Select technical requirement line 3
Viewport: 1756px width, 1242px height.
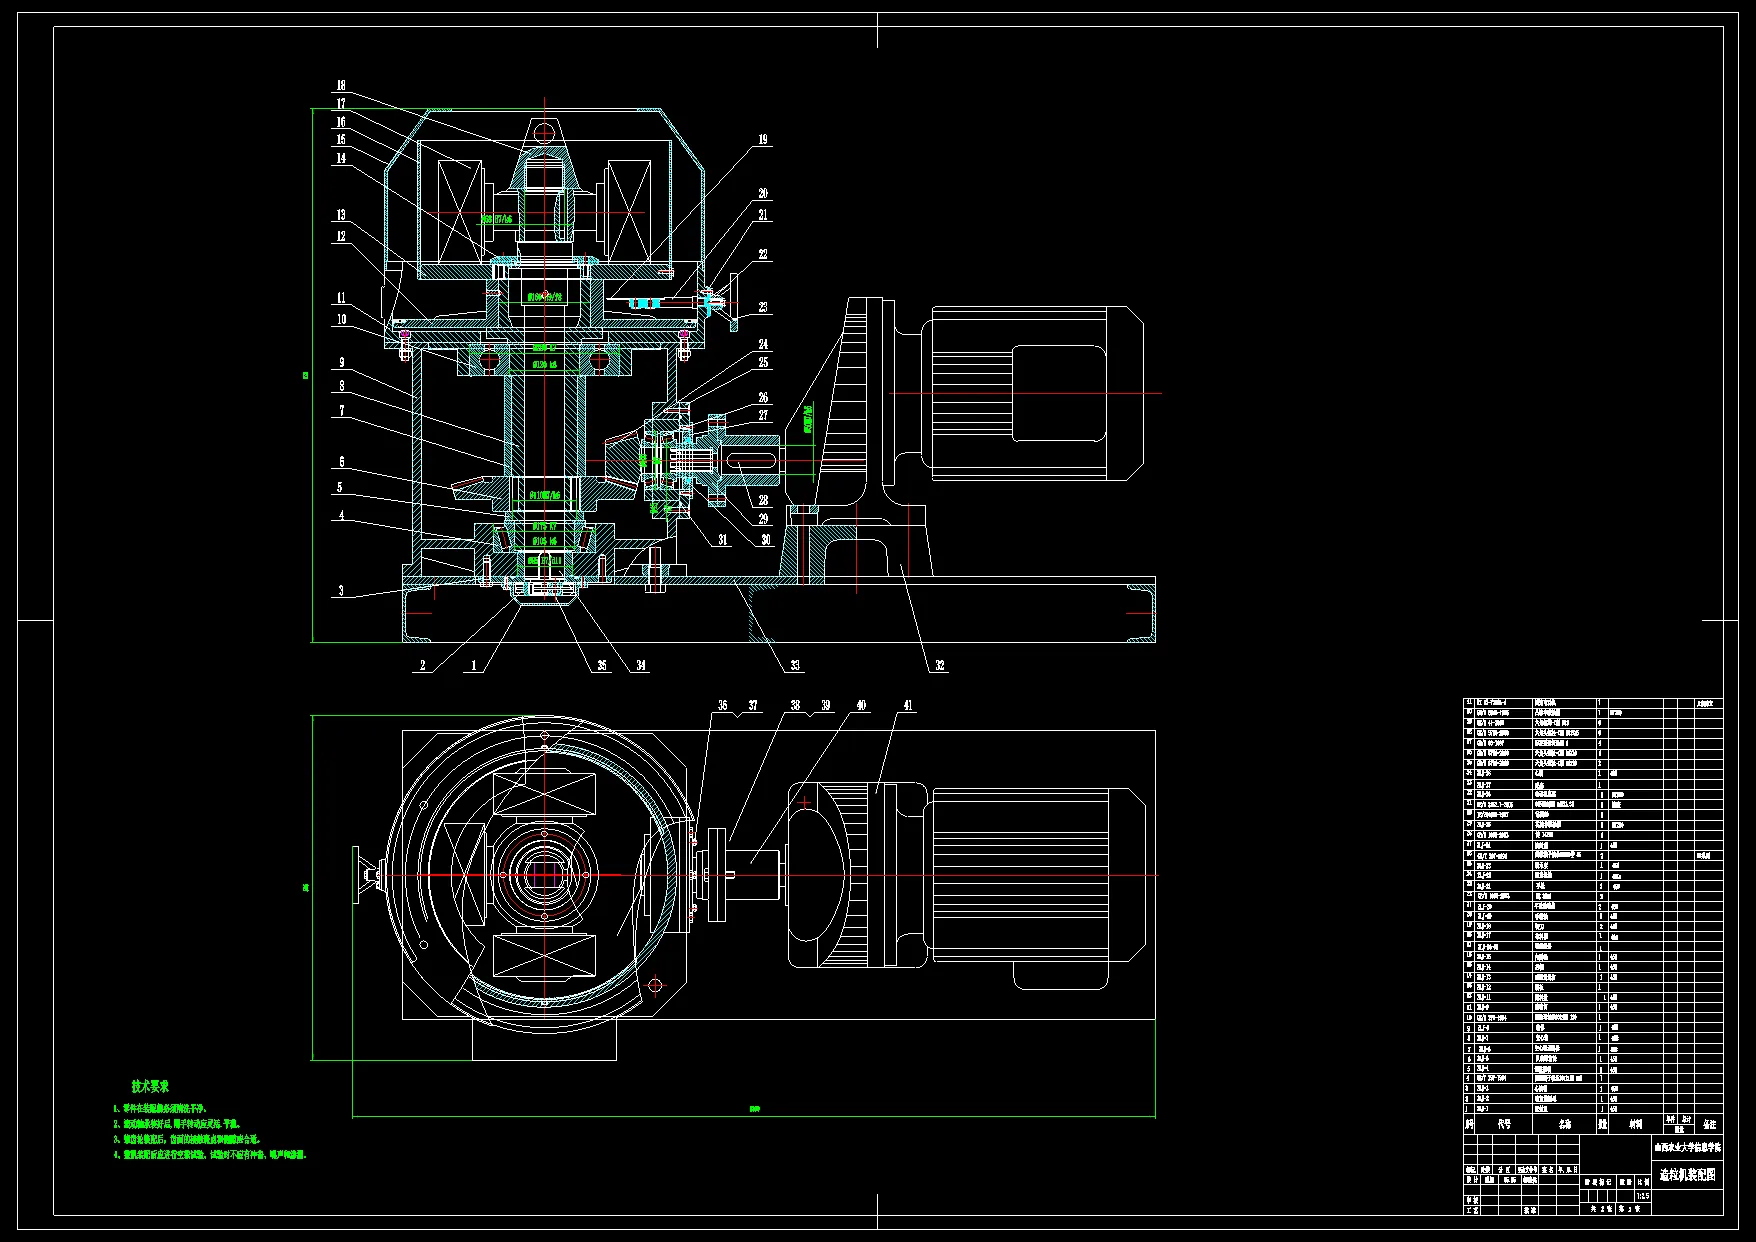point(187,1139)
